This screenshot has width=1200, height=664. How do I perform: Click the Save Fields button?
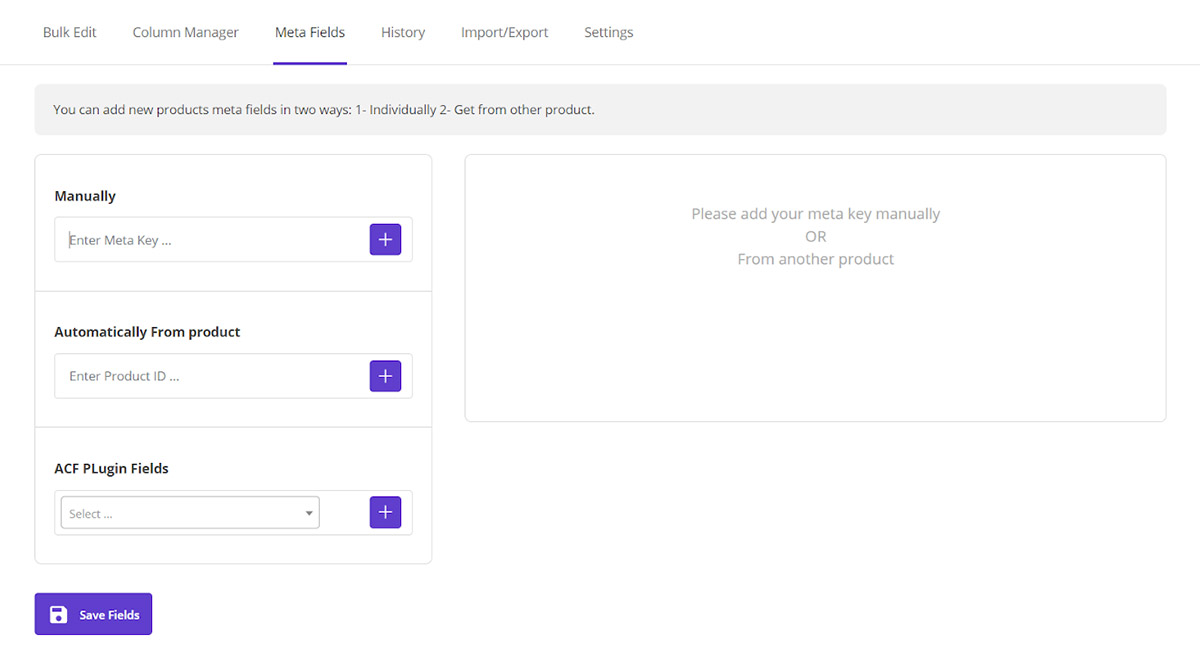click(93, 614)
